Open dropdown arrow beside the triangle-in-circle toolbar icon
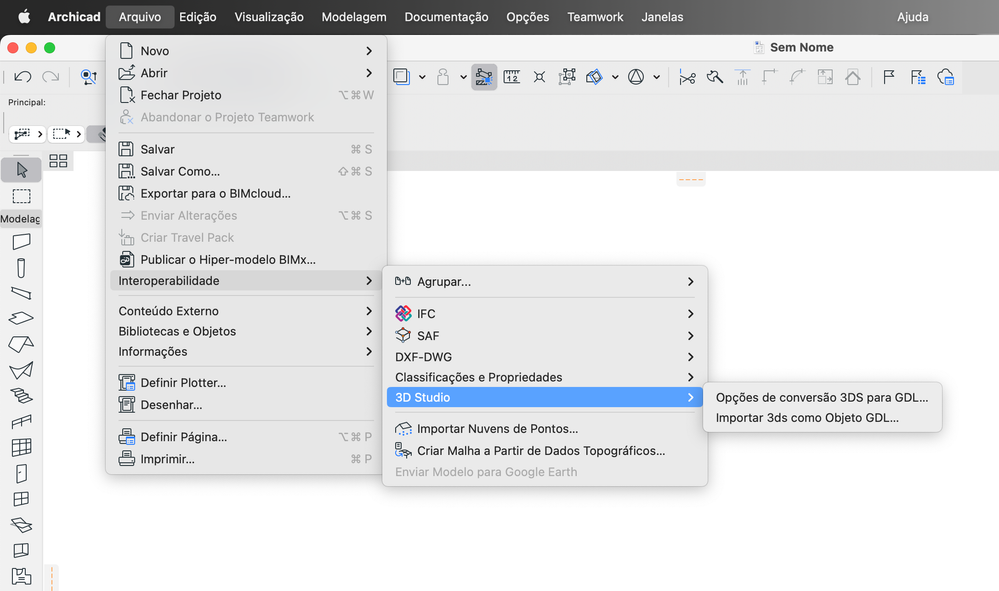The image size is (999, 591). (656, 78)
